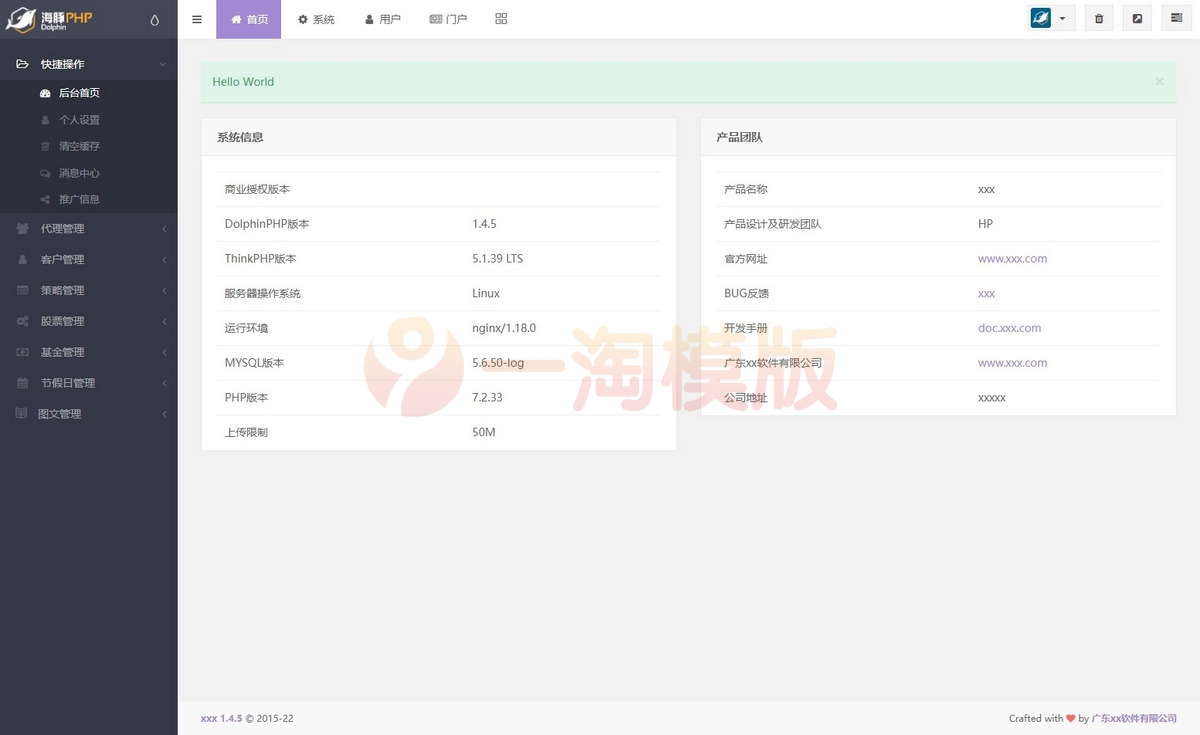This screenshot has width=1200, height=735.
Task: Open the list icon at far top right
Action: (x=1176, y=18)
